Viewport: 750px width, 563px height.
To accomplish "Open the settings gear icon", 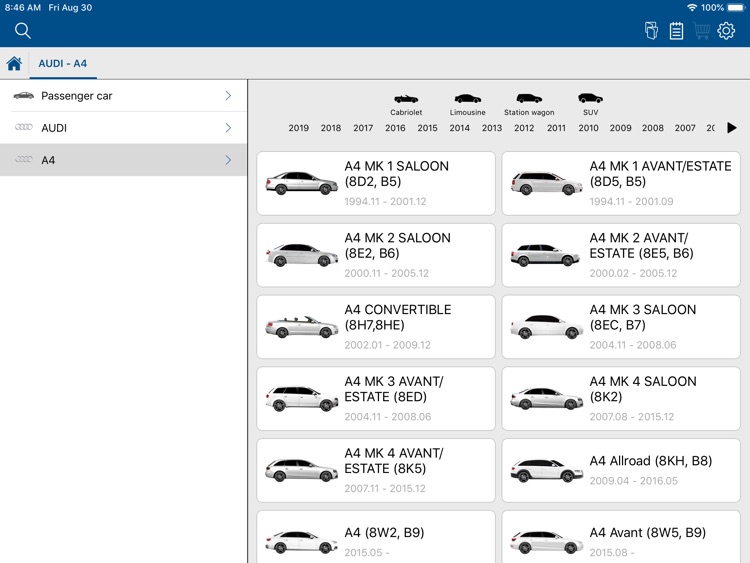I will 726,31.
